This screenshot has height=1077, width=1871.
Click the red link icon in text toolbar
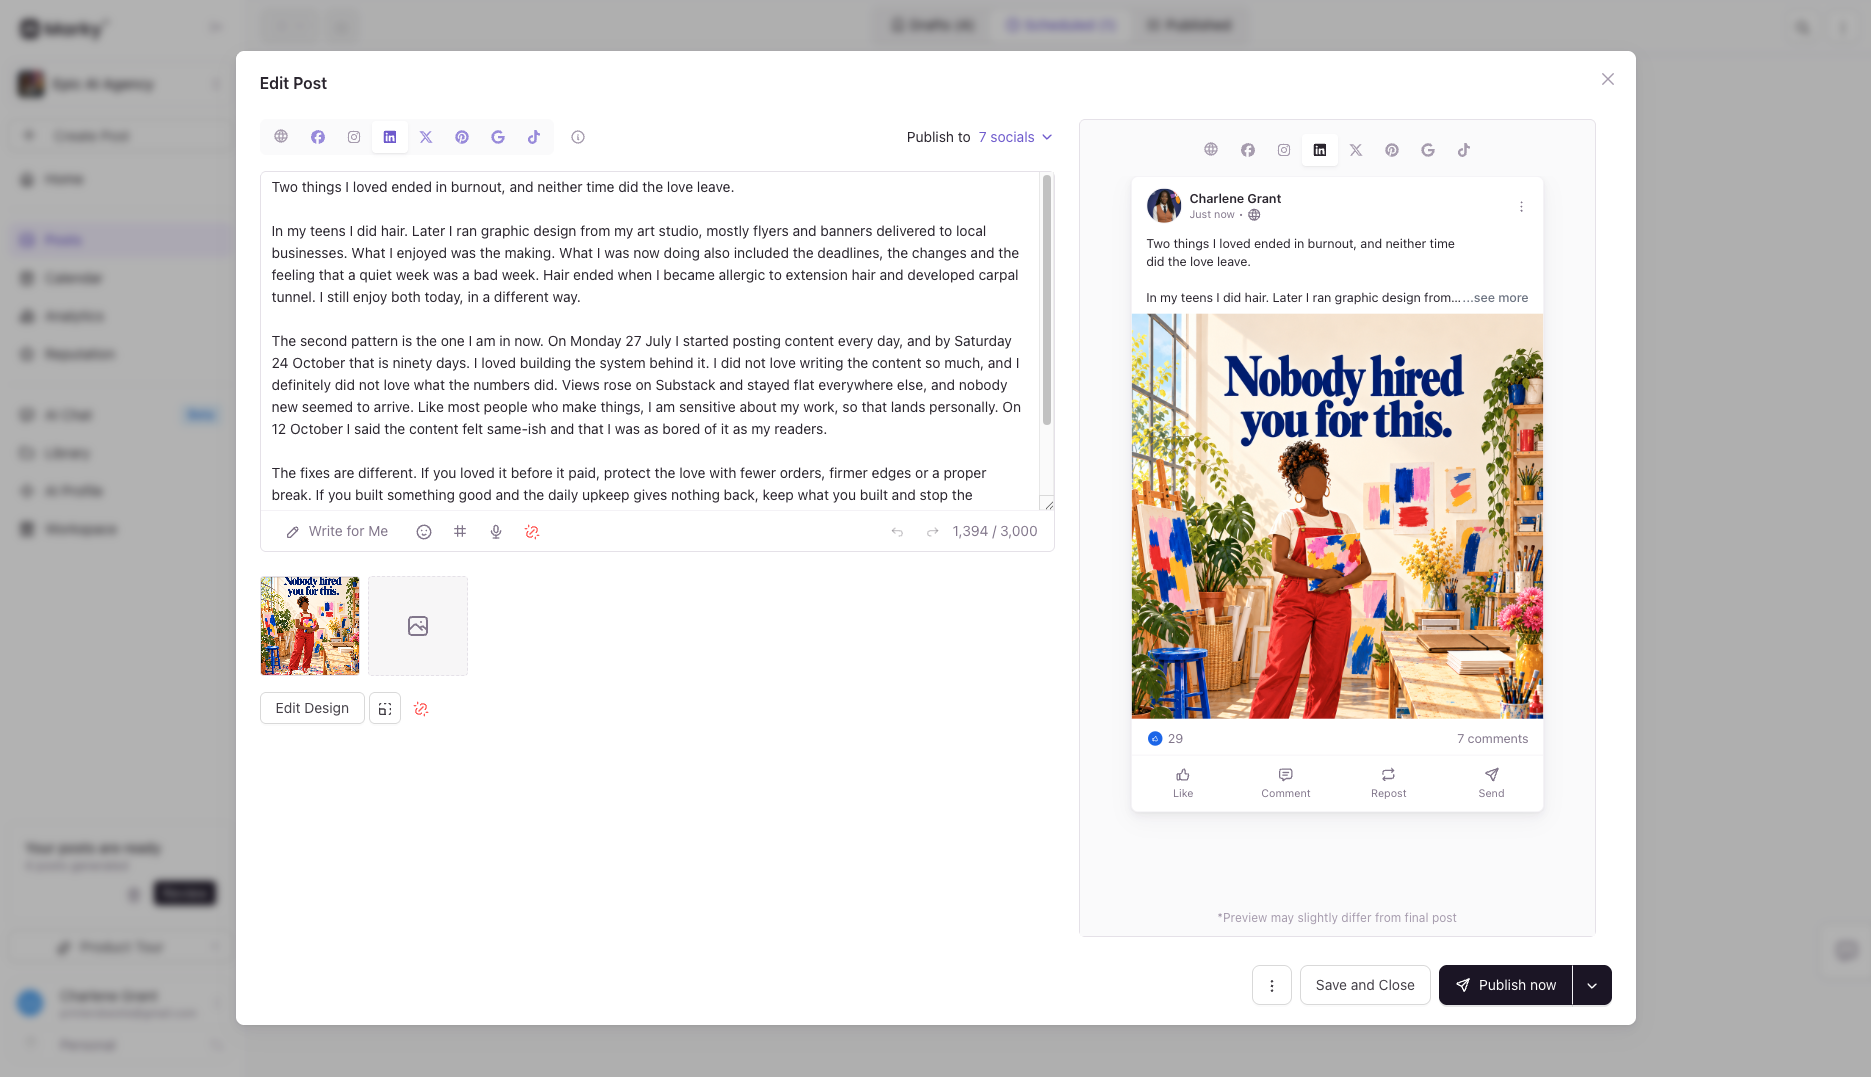point(532,532)
